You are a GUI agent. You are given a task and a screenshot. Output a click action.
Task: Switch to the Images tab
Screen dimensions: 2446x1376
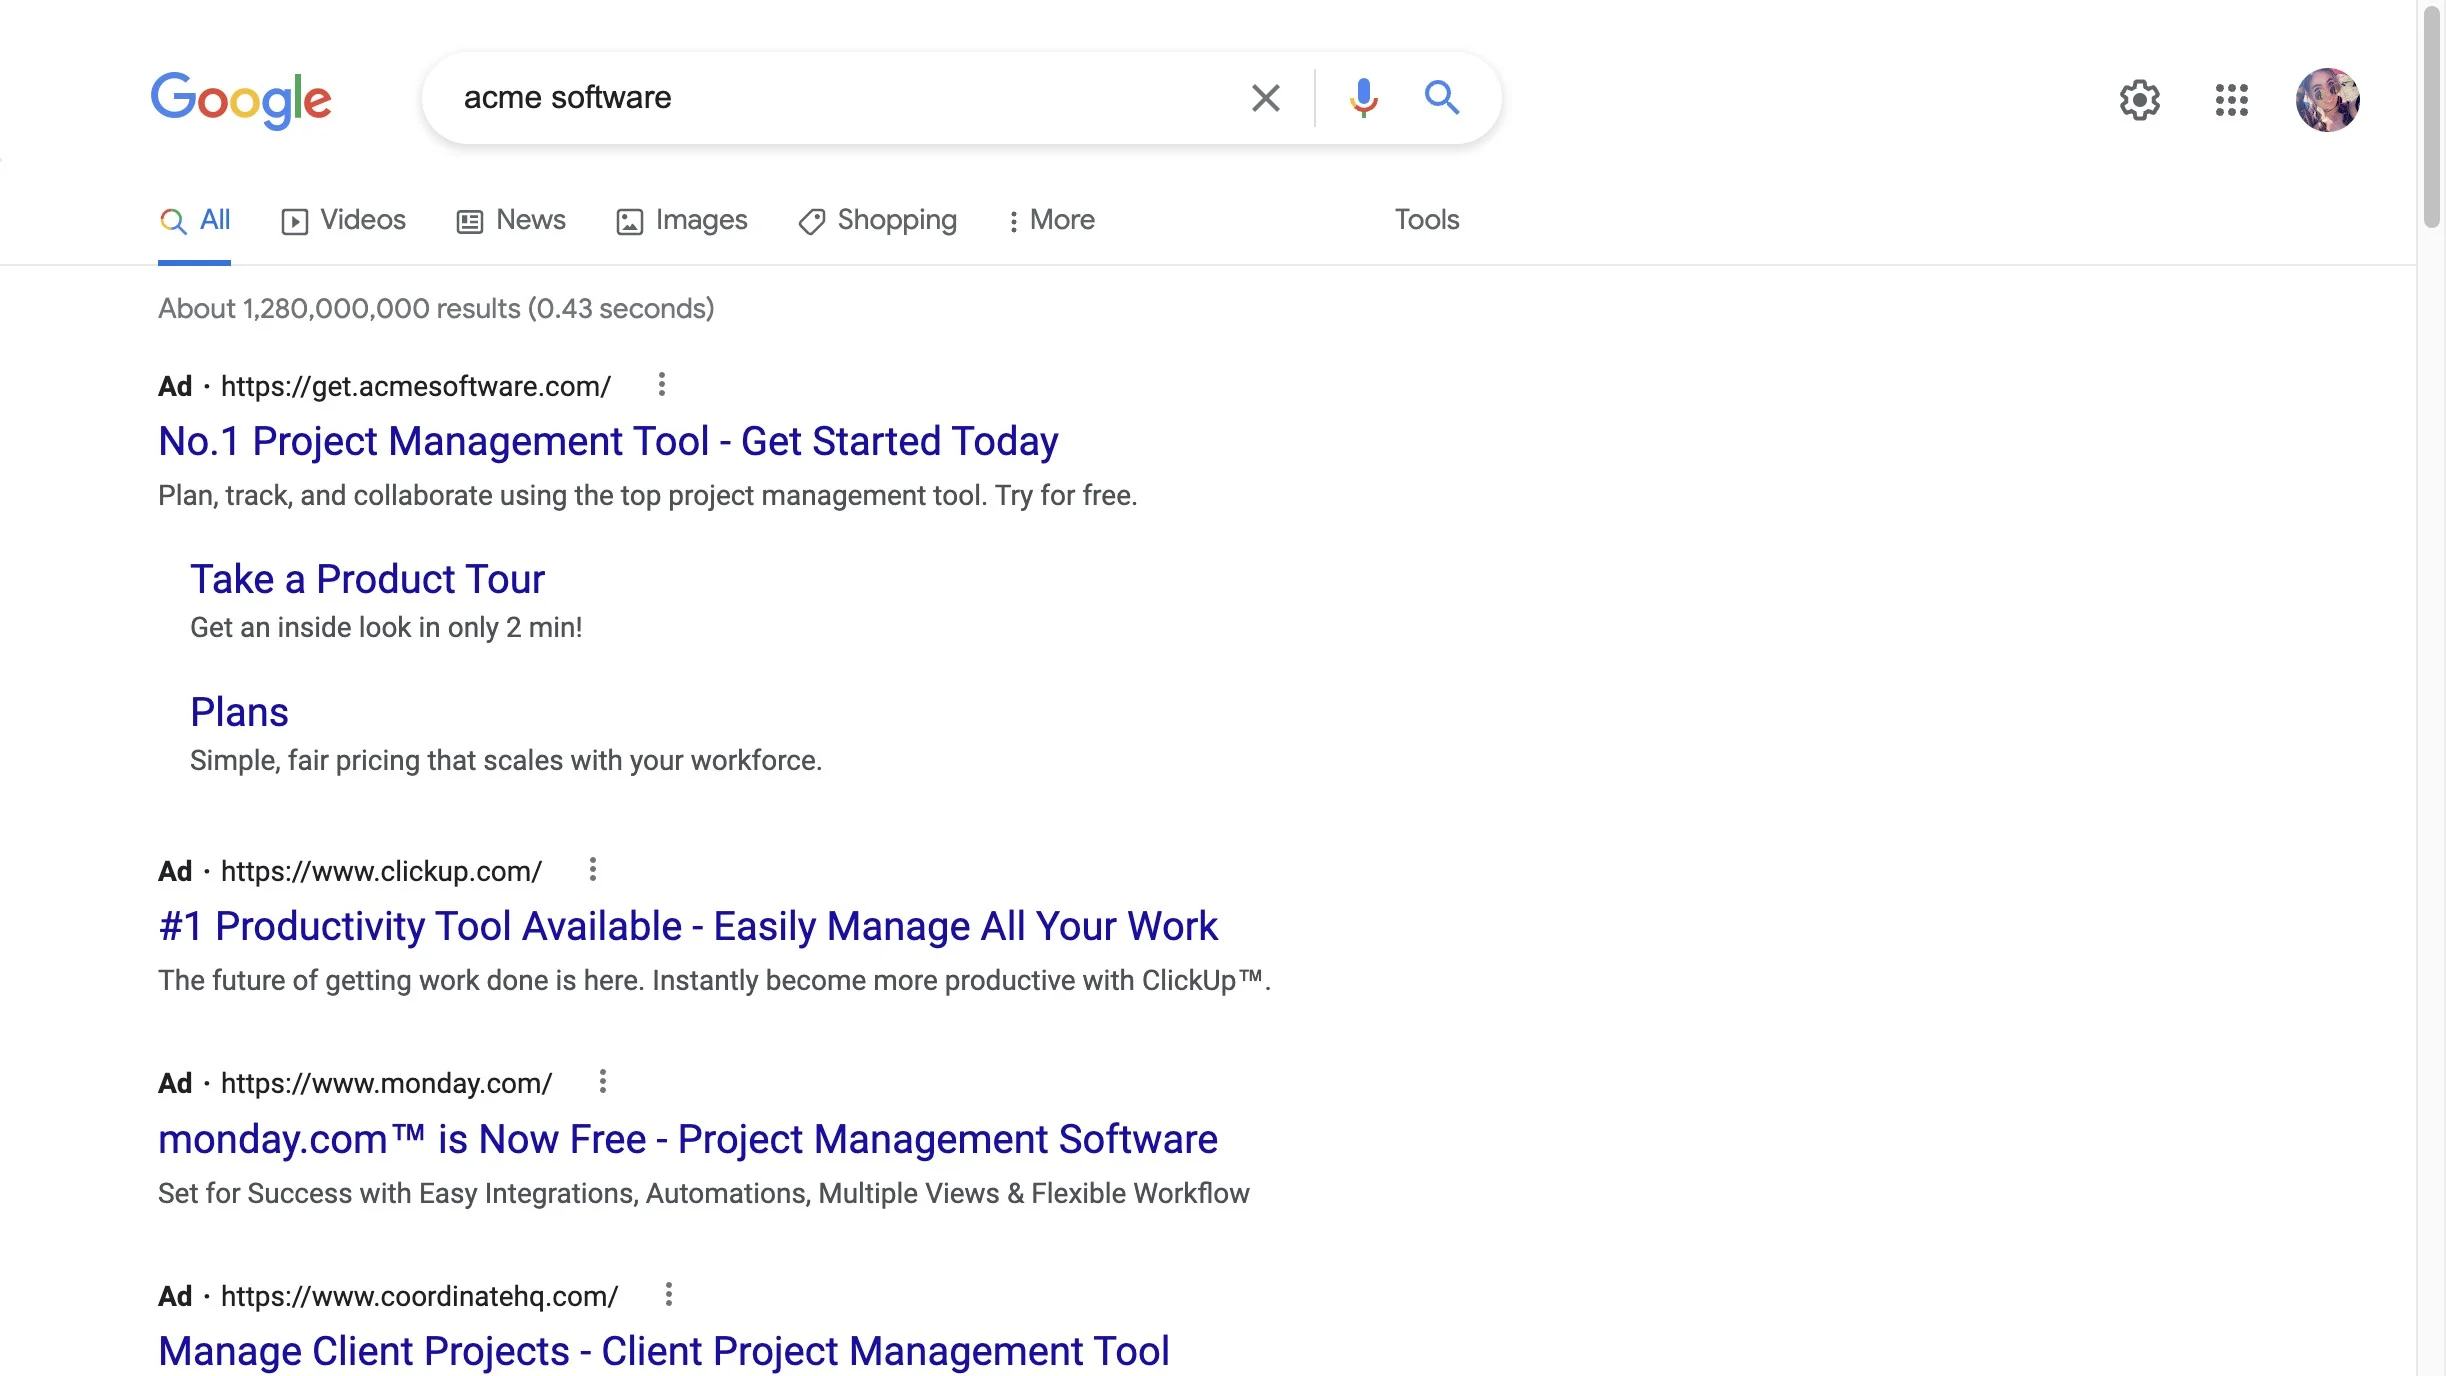coord(682,220)
